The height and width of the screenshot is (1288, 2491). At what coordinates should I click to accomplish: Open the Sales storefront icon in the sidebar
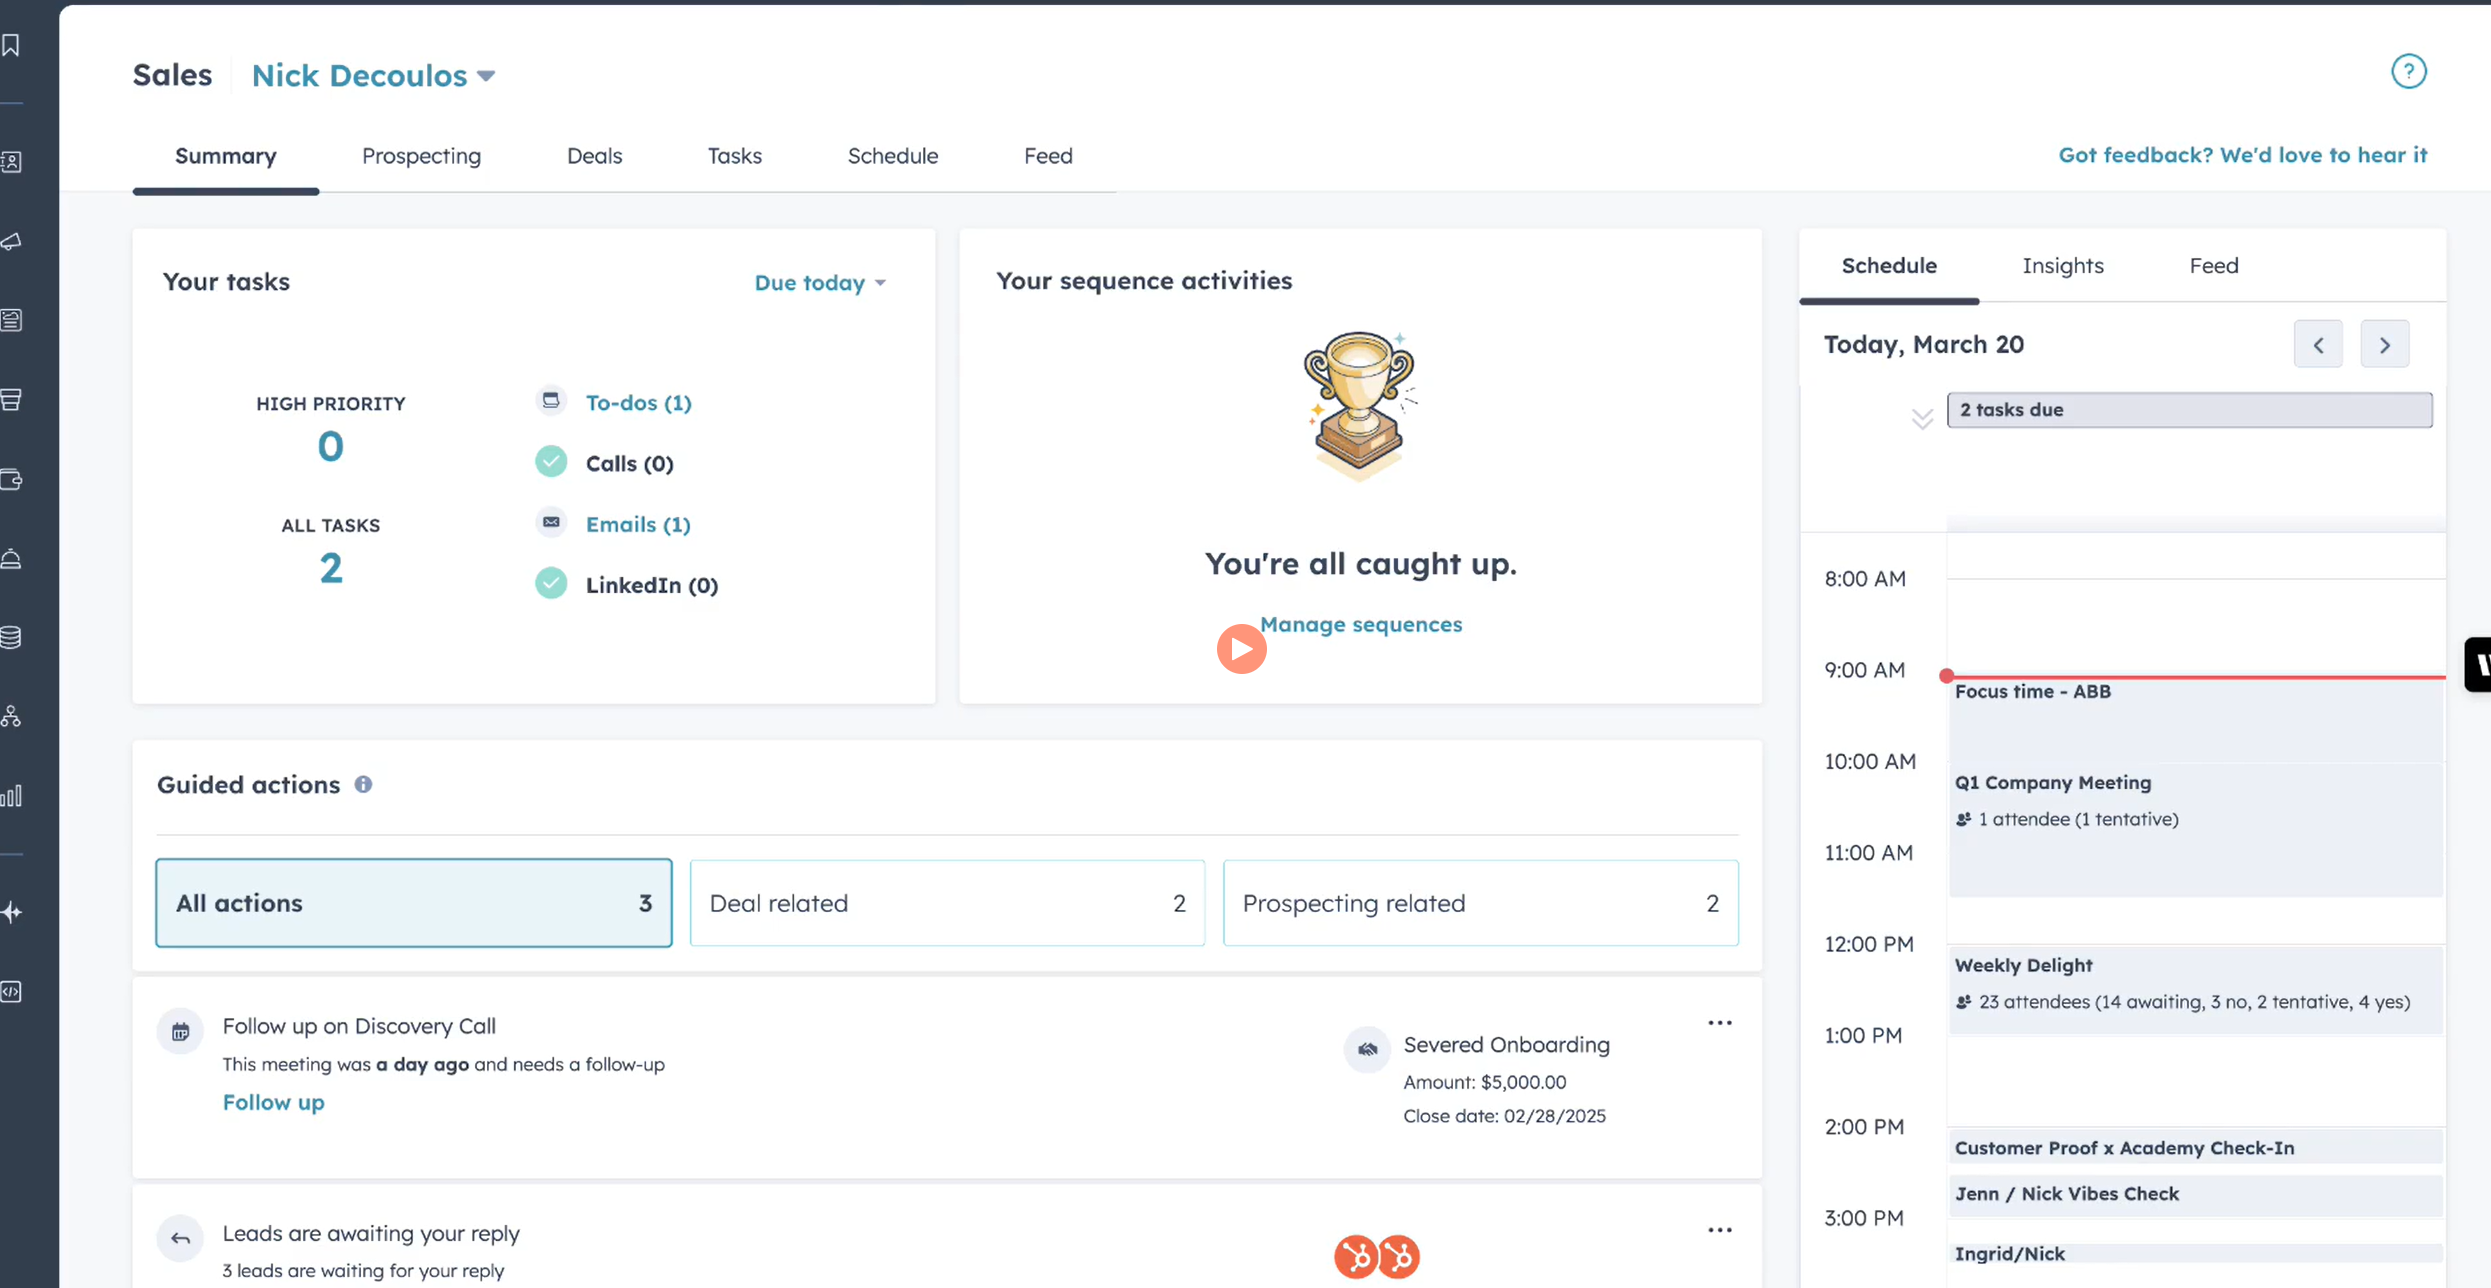click(11, 400)
